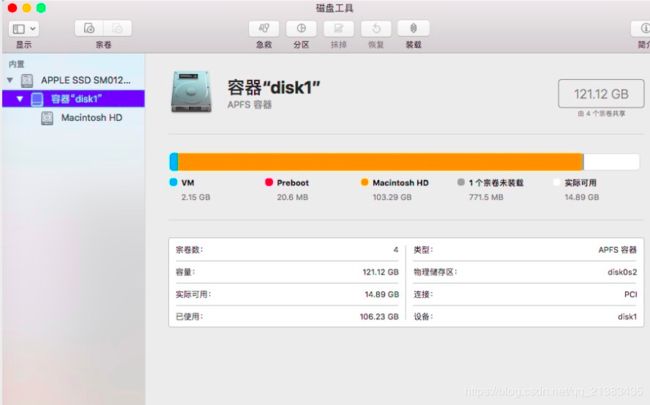650x405 pixels.
Task: Click the Erase (抹掉) toolbar icon
Action: click(x=339, y=28)
